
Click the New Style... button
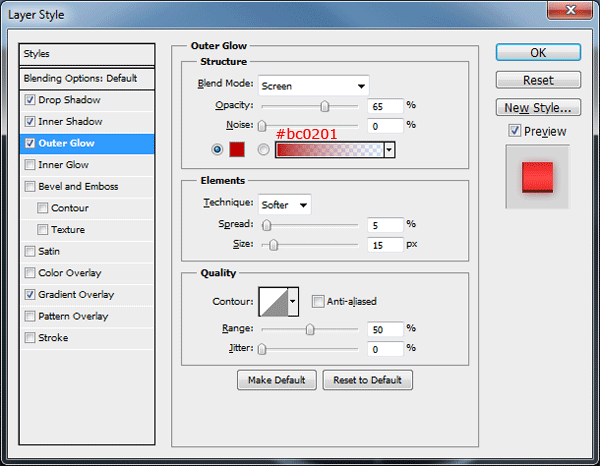pyautogui.click(x=538, y=108)
